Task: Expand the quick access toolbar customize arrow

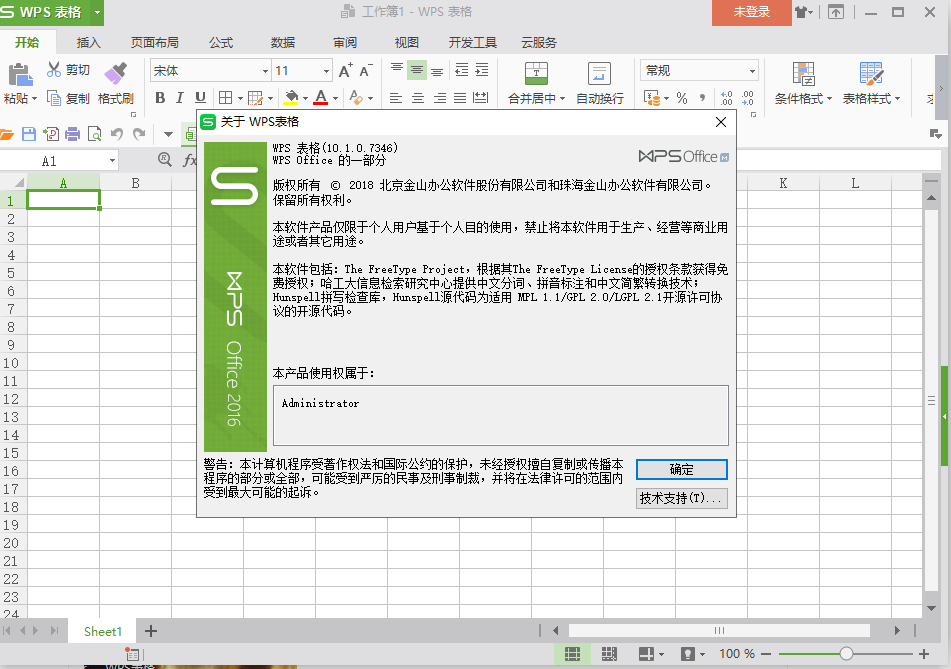Action: pos(168,134)
